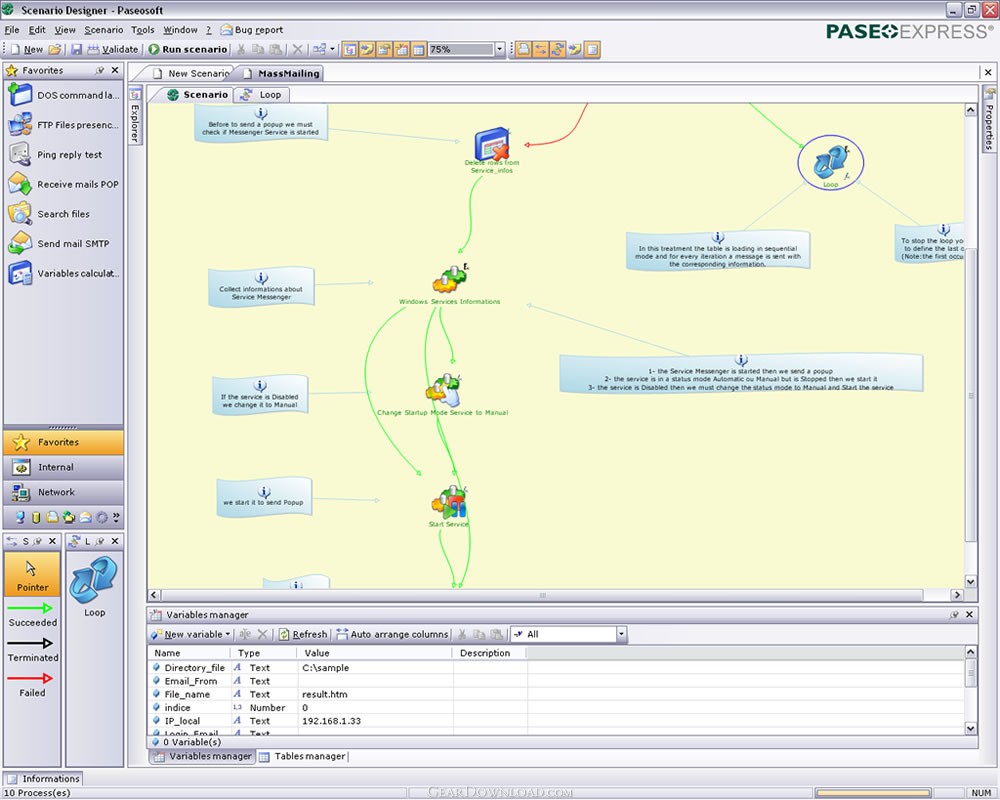Click the Variables list scroll down arrow
The image size is (1000, 800).
tap(971, 728)
